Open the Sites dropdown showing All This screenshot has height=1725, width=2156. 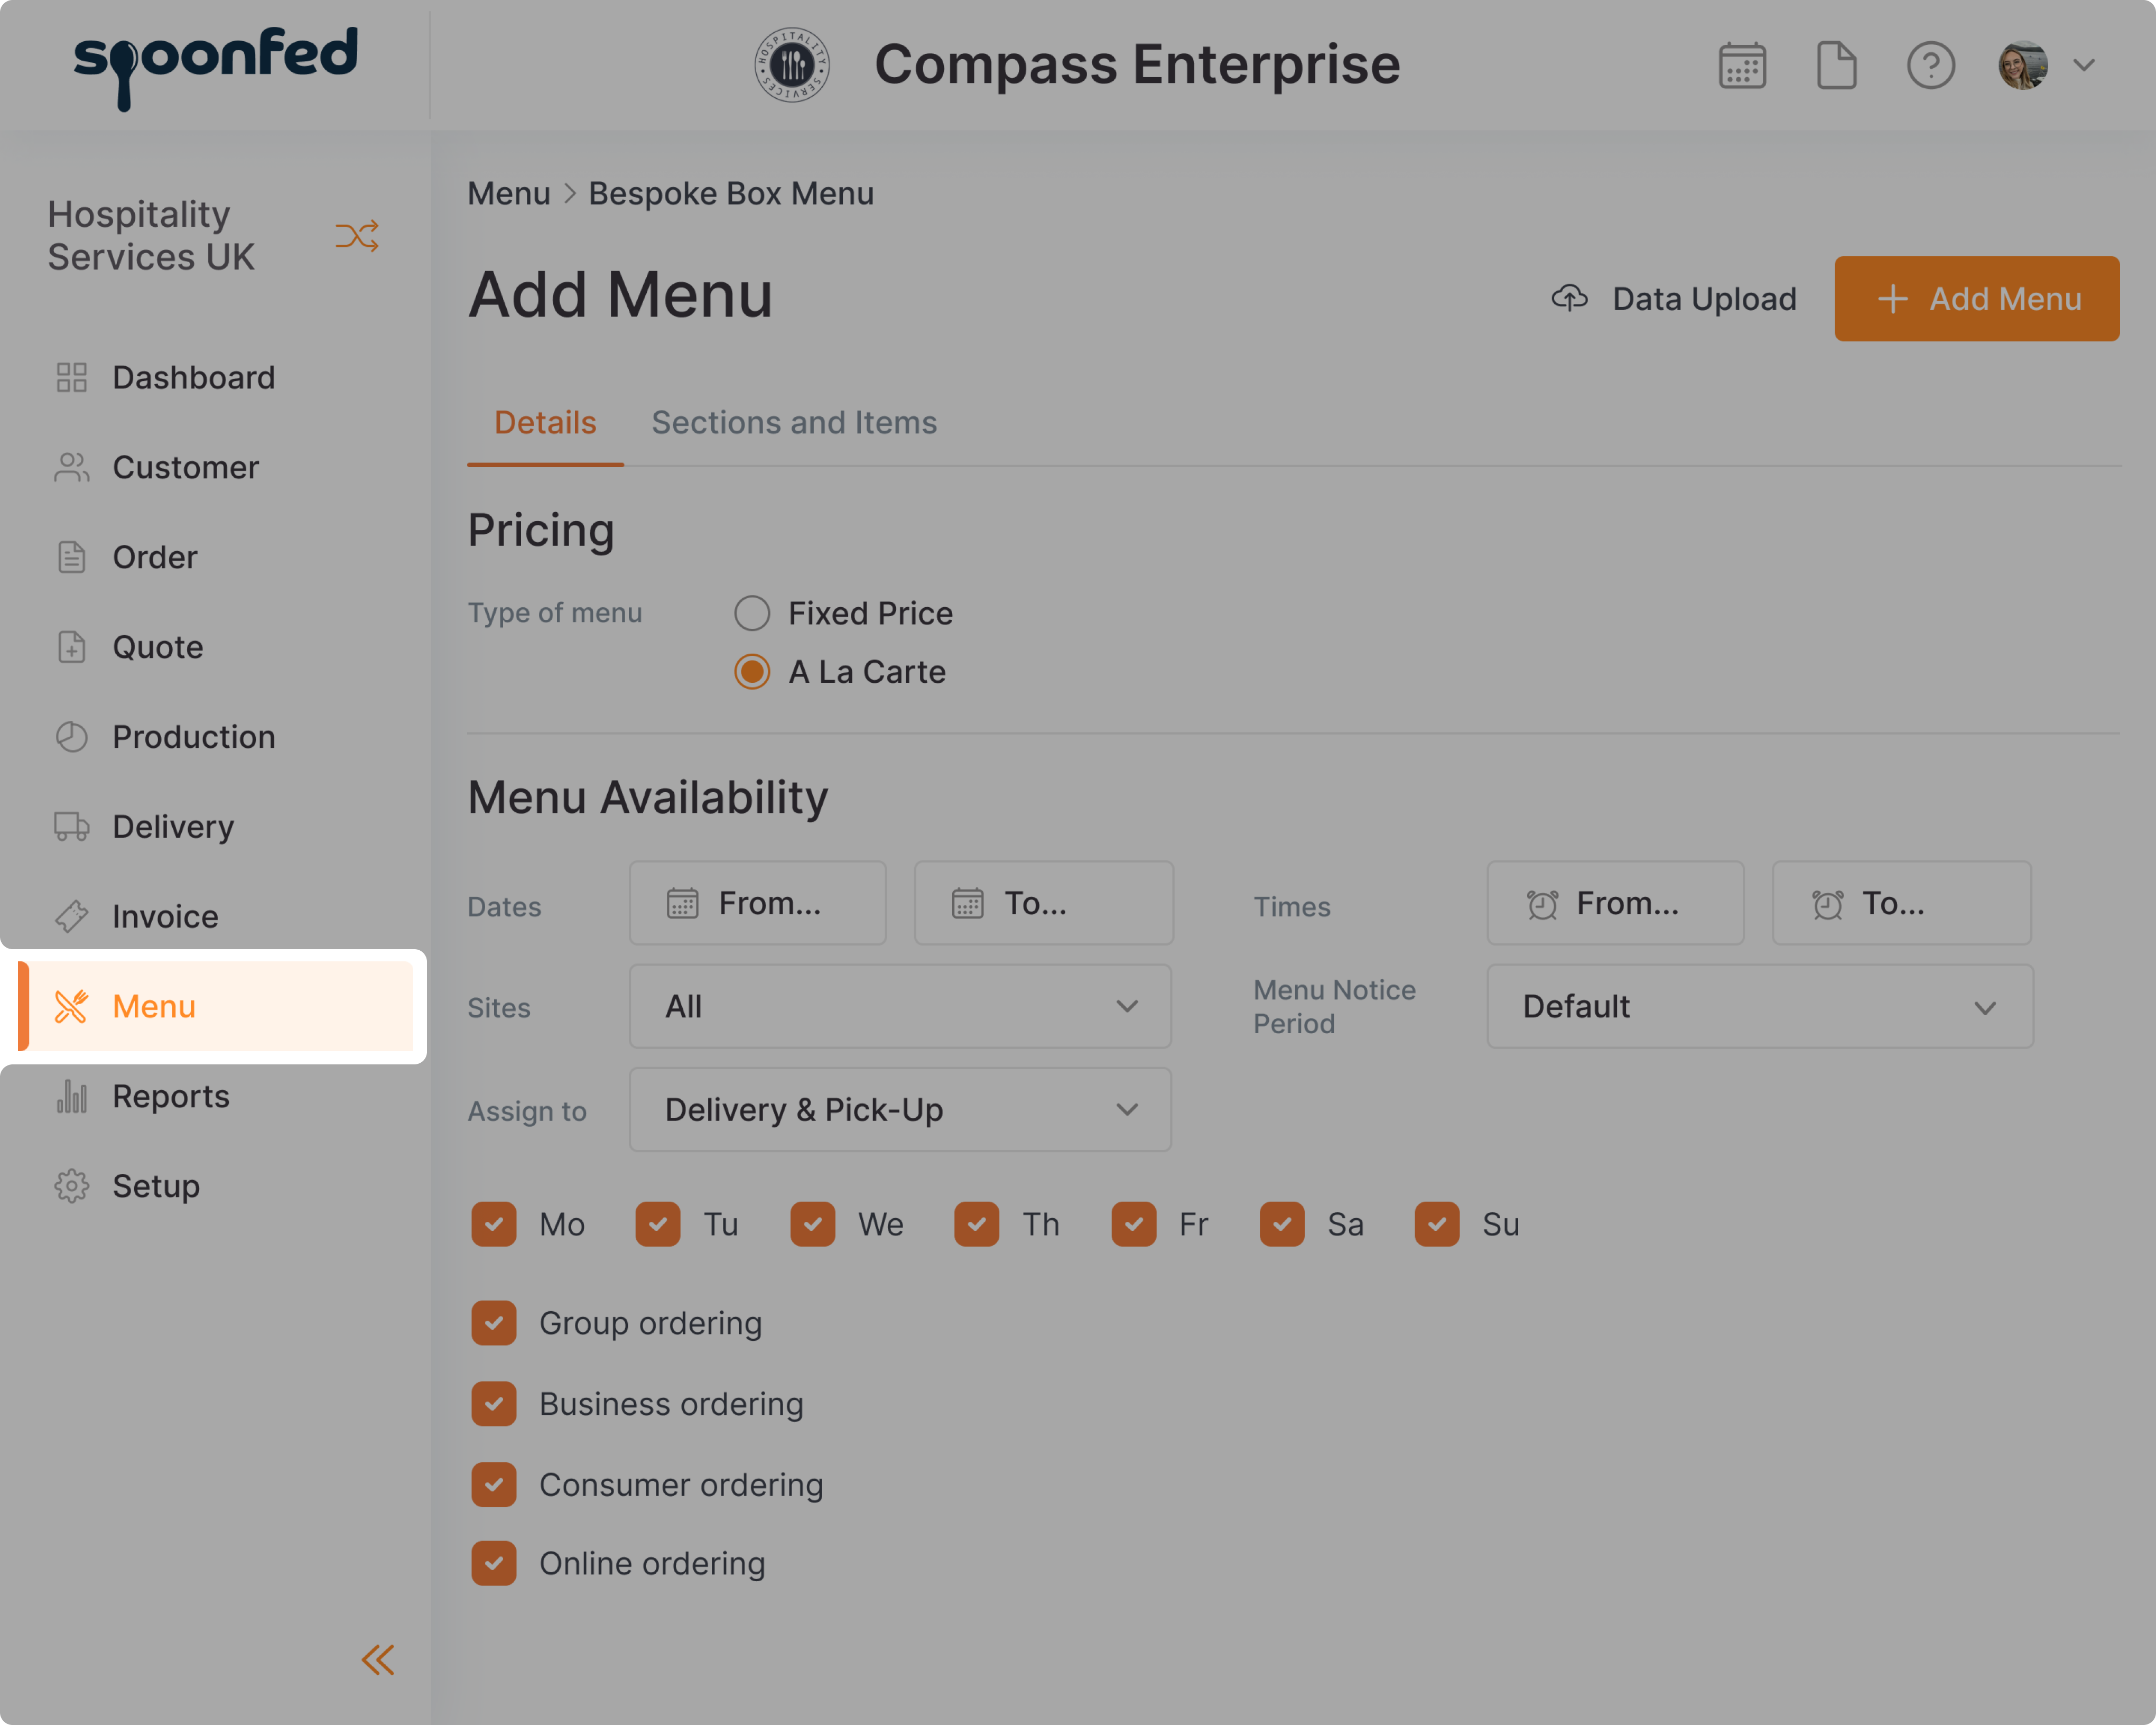[899, 1007]
